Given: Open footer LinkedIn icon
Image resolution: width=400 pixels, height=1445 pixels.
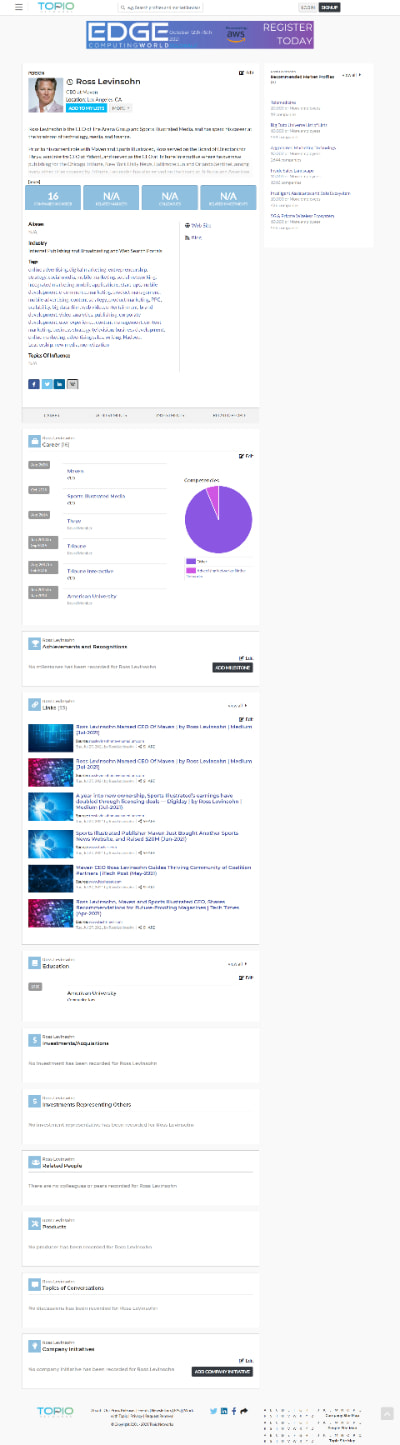Looking at the screenshot, I should (x=224, y=1410).
